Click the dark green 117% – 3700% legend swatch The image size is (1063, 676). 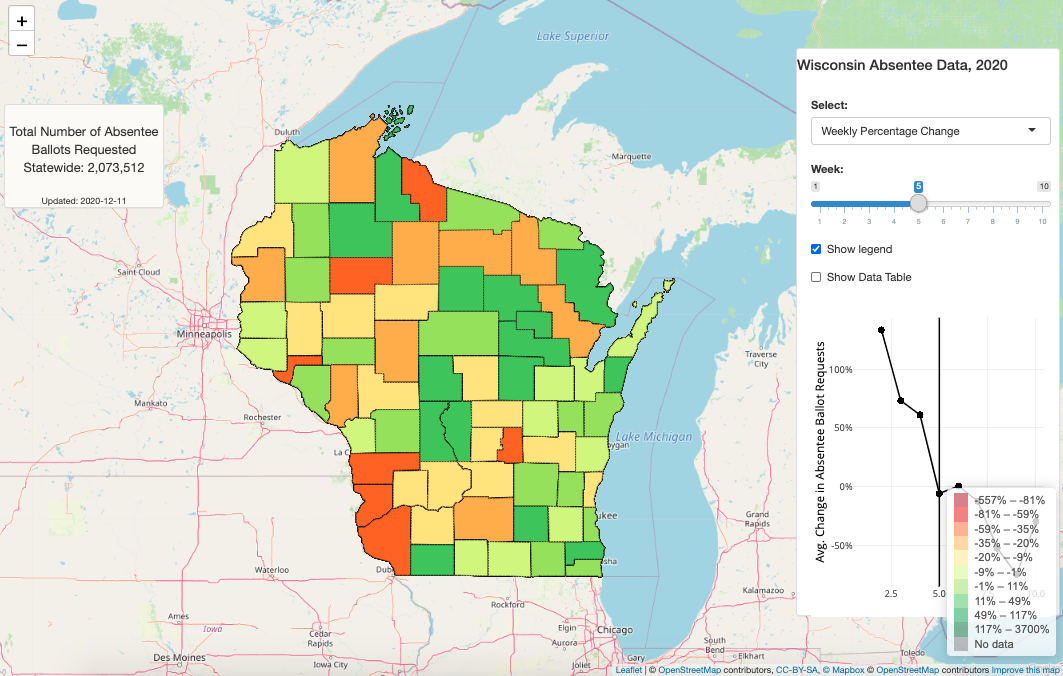961,629
